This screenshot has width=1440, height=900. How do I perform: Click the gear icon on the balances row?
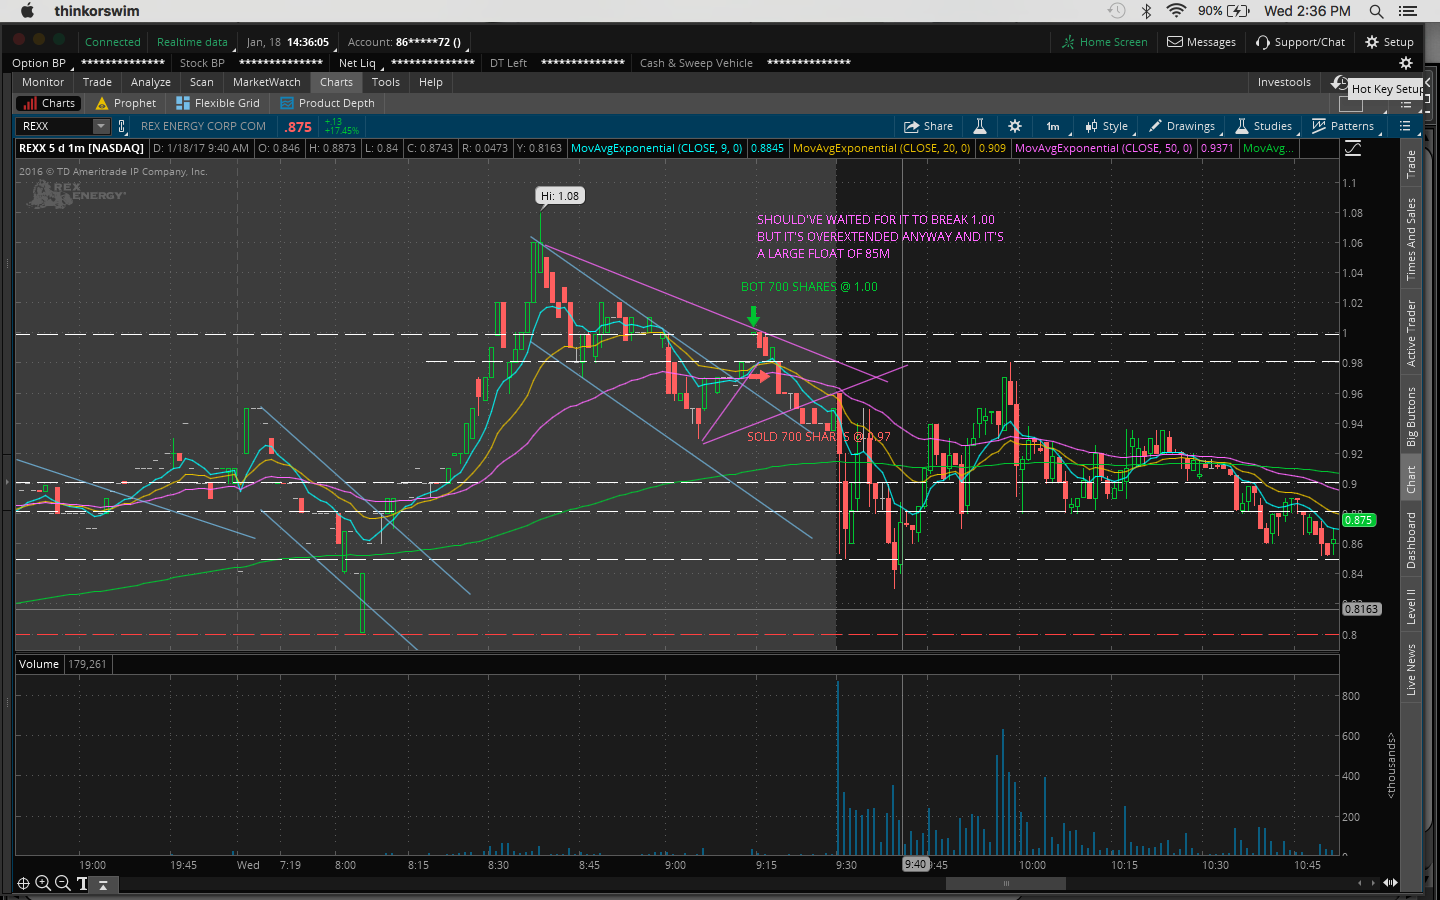pos(1405,63)
